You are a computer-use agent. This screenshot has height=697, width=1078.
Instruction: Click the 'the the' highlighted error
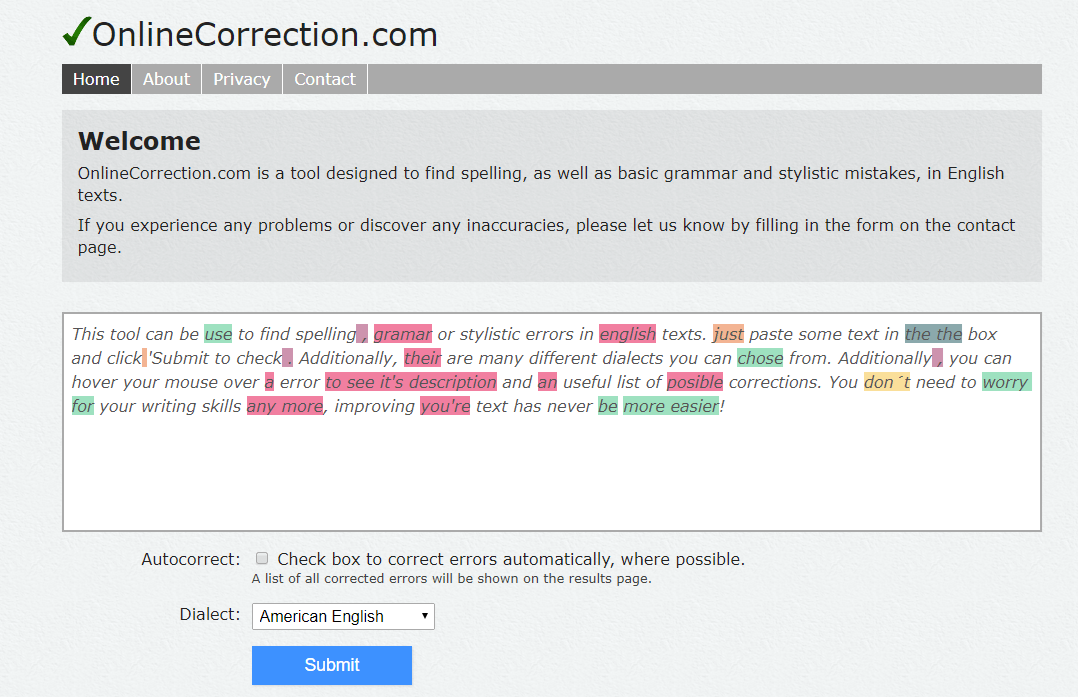[x=931, y=333]
